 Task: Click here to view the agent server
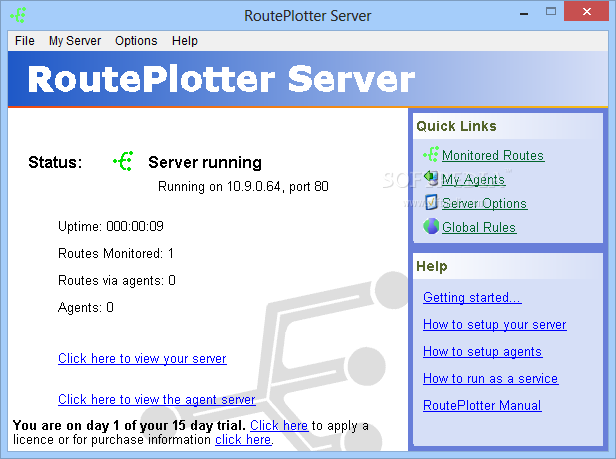pyautogui.click(x=157, y=400)
